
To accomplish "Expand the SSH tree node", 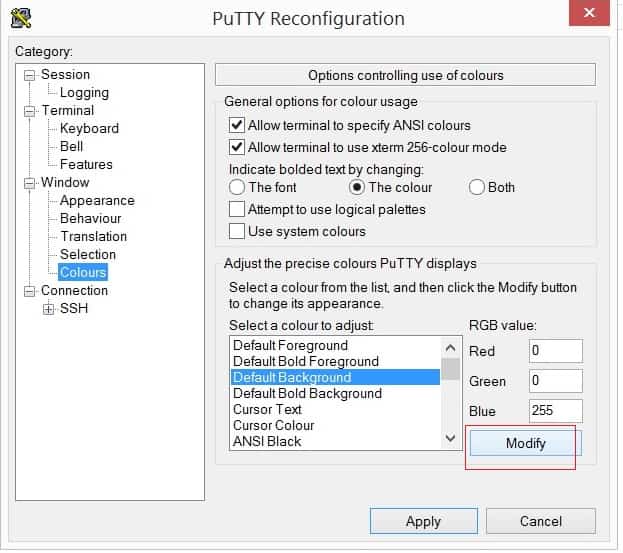I will point(48,309).
